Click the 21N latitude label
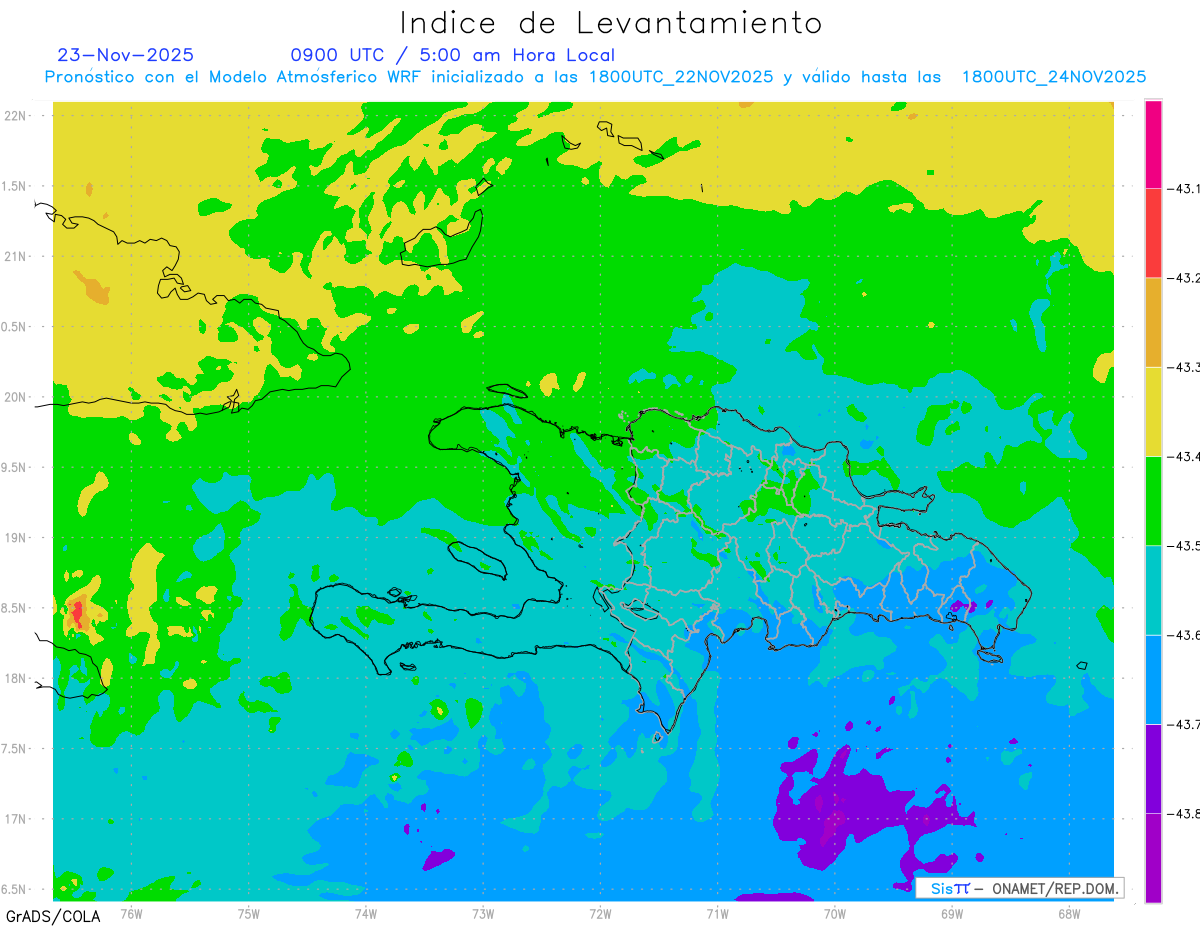1200x927 pixels. pyautogui.click(x=15, y=256)
